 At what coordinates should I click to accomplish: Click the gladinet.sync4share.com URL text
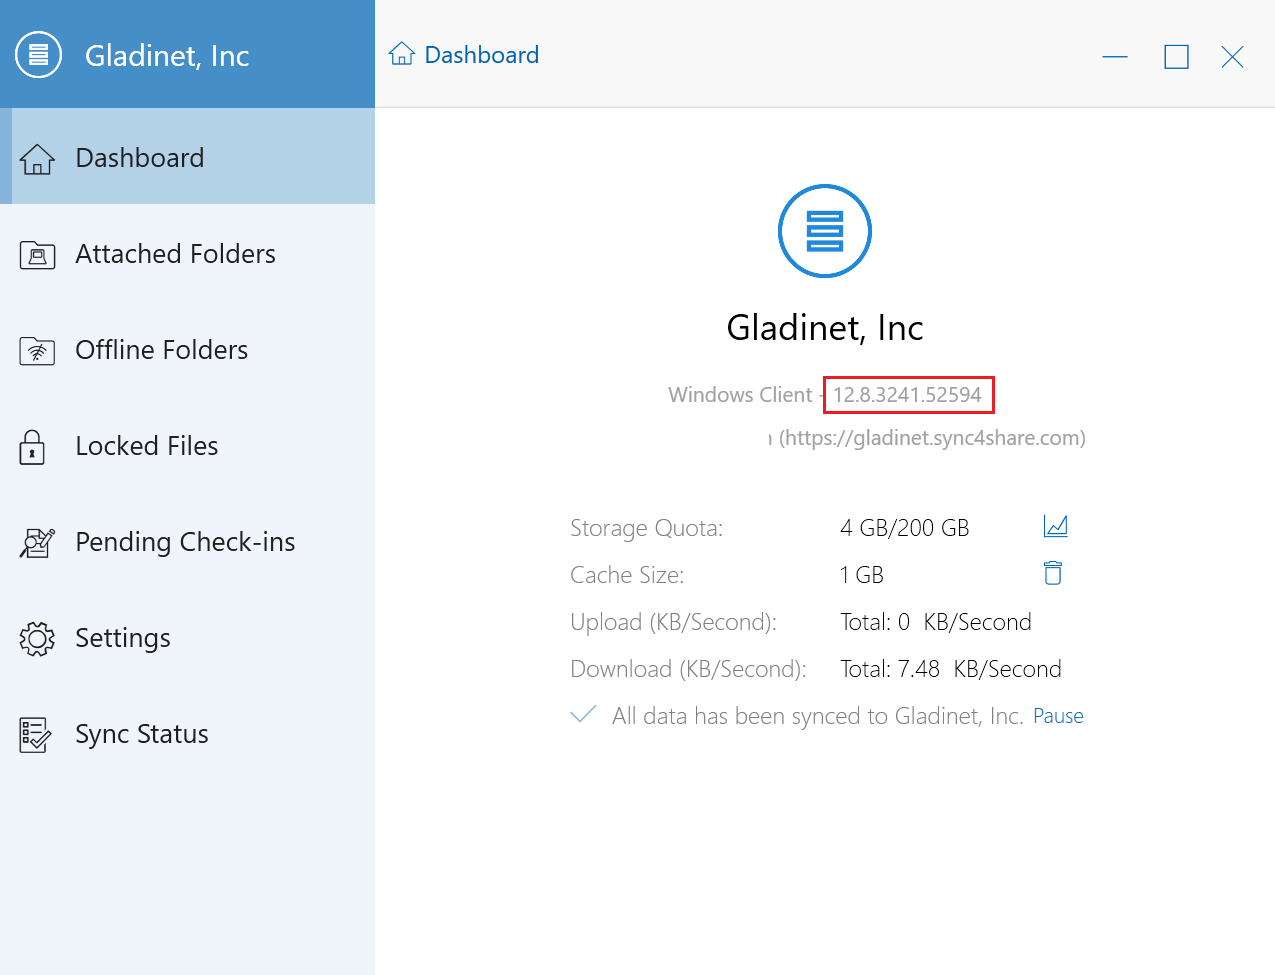click(932, 438)
